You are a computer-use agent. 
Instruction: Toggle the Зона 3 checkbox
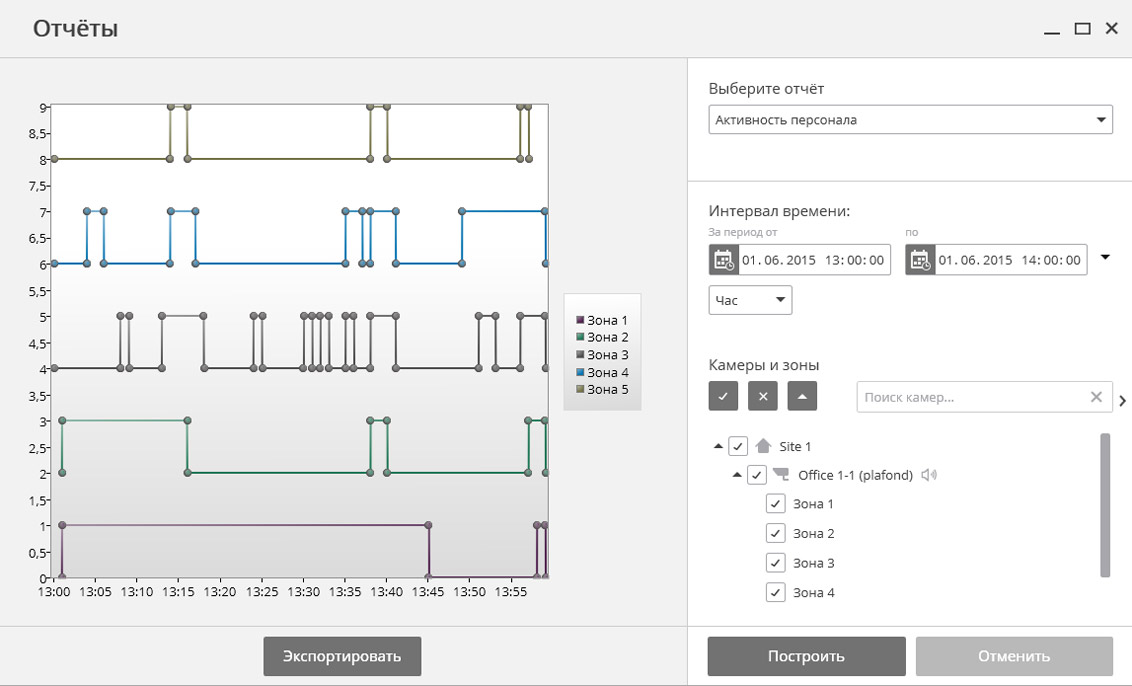775,563
